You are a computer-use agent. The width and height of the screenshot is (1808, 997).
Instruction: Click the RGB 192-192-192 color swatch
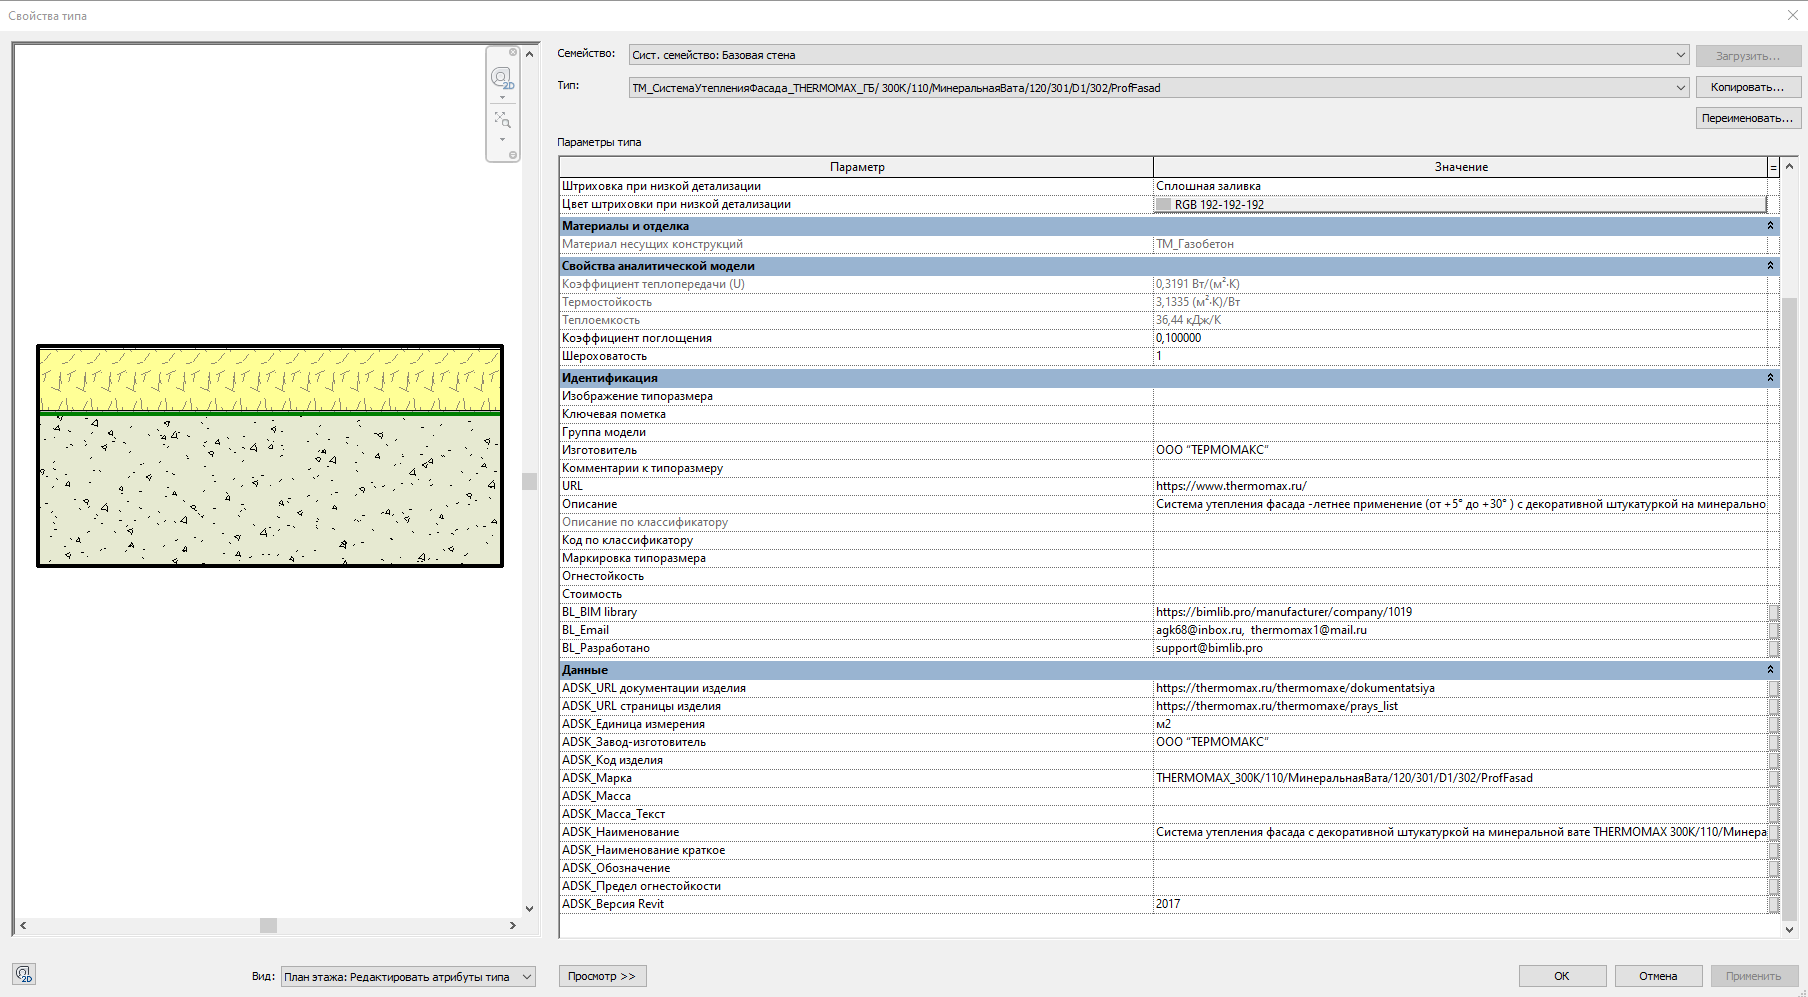point(1163,204)
